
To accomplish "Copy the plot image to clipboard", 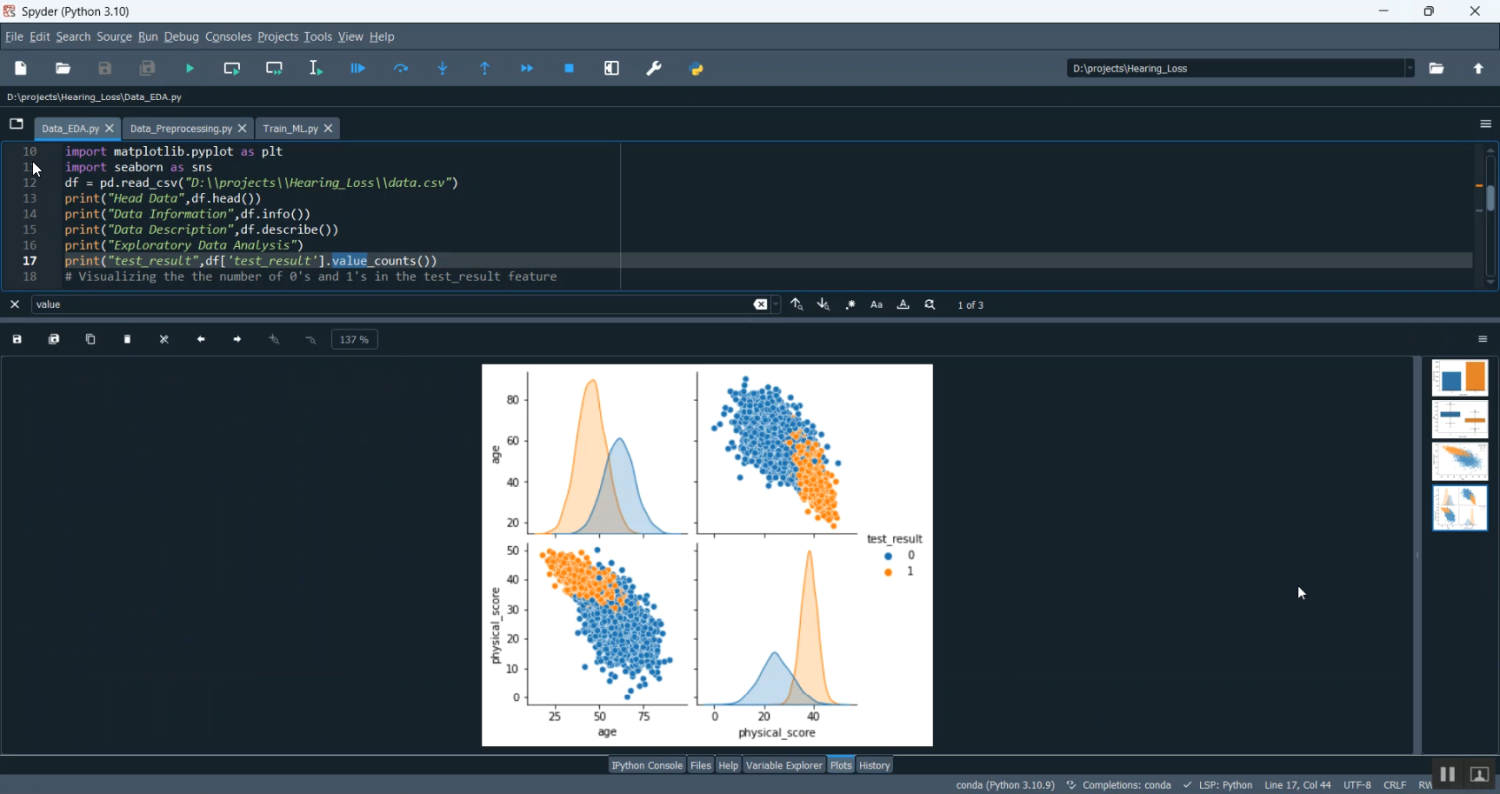I will (91, 340).
